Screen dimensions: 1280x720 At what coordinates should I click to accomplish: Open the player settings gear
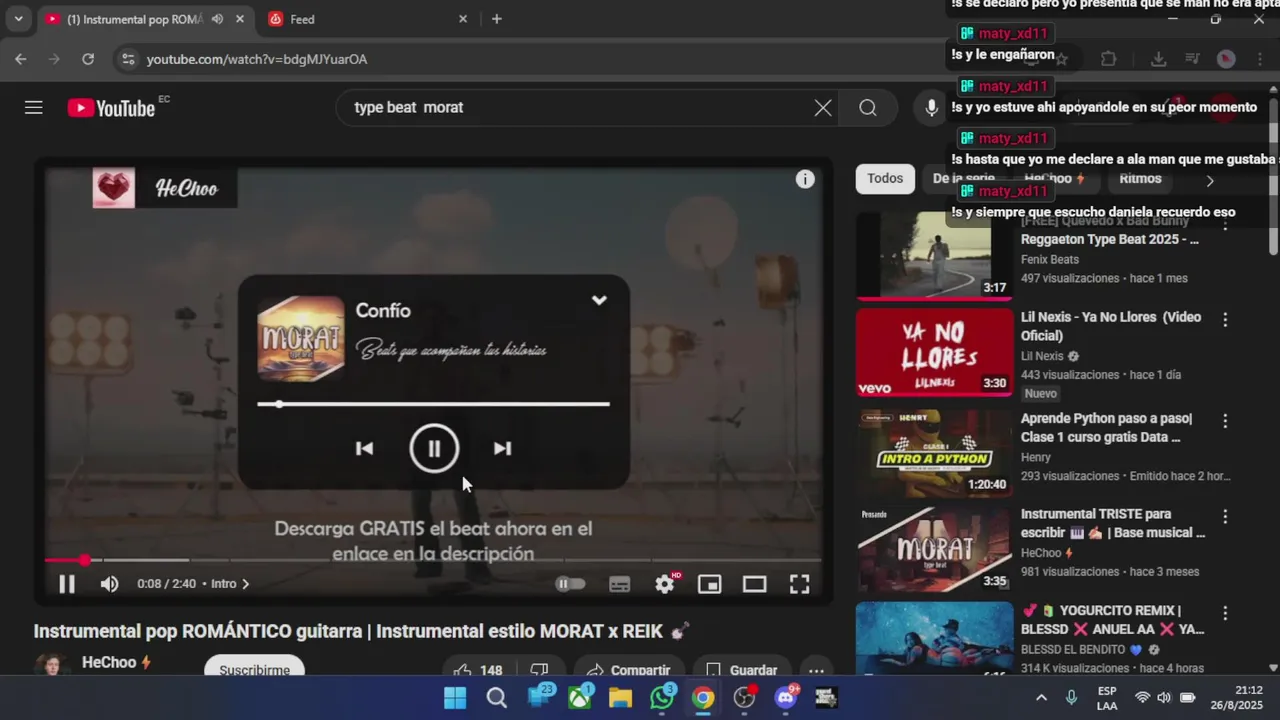(665, 584)
